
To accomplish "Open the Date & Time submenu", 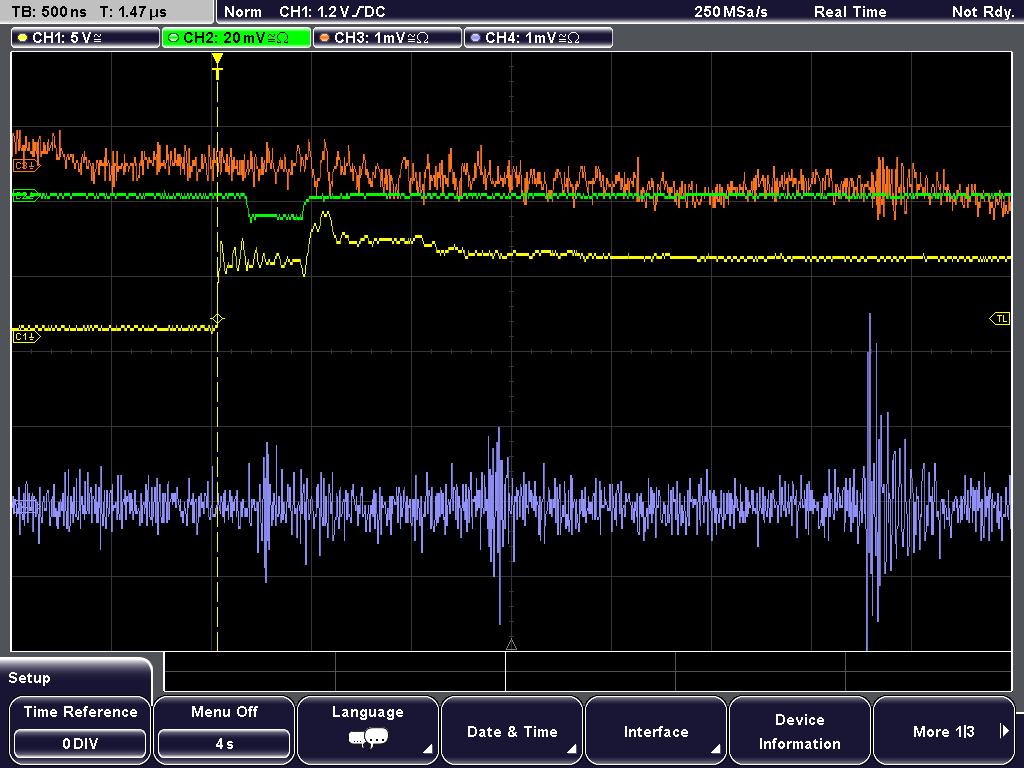I will coord(512,729).
